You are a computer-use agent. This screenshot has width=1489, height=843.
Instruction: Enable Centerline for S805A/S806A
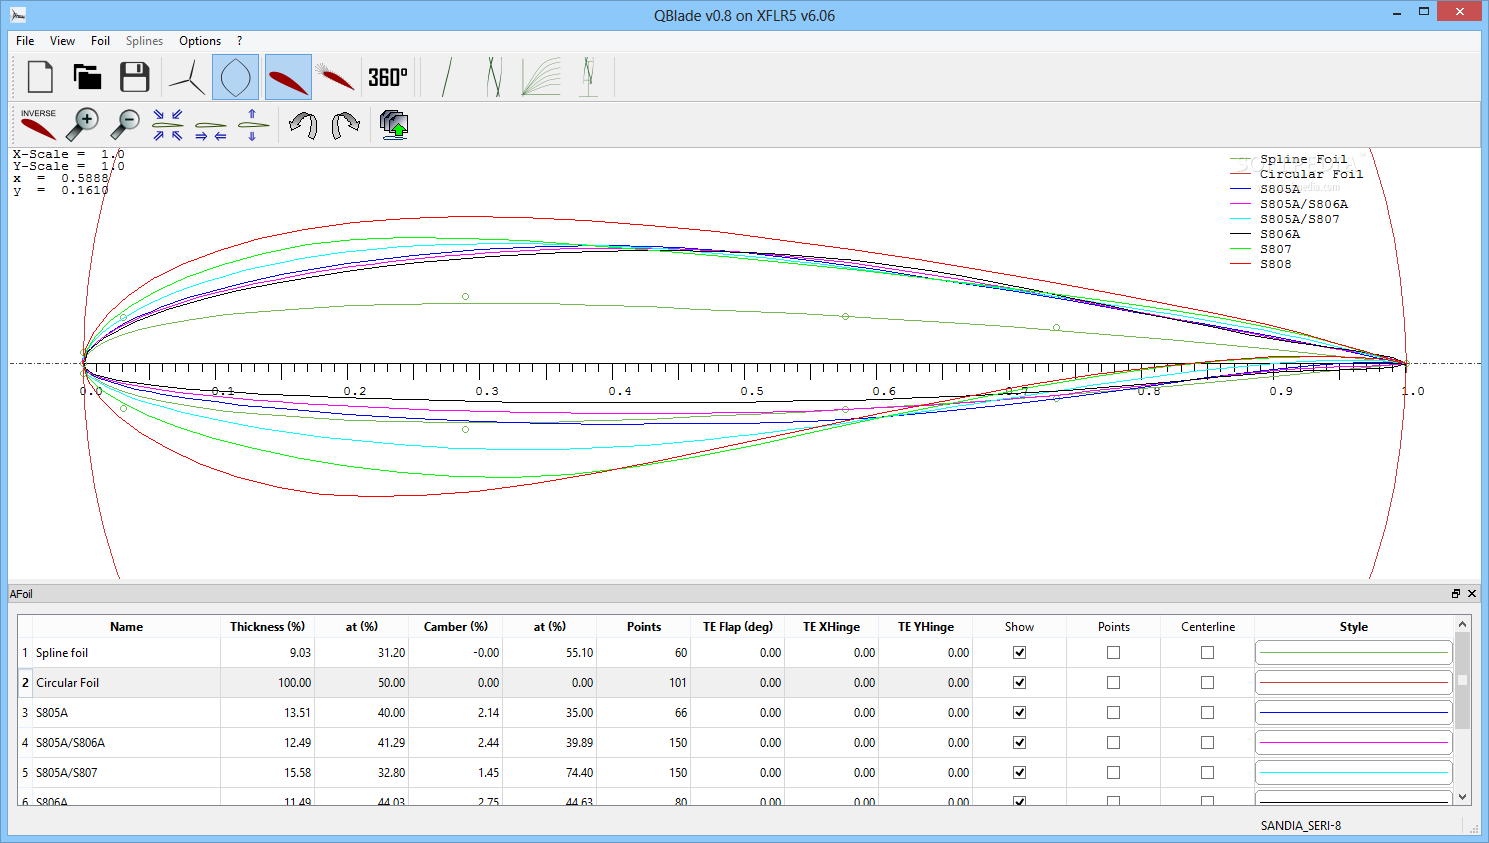click(x=1207, y=742)
